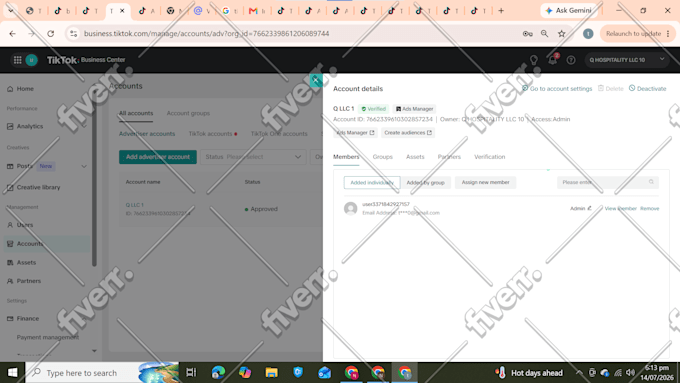Click the tab search chevron in Chrome
The height and width of the screenshot is (383, 680).
tap(11, 11)
